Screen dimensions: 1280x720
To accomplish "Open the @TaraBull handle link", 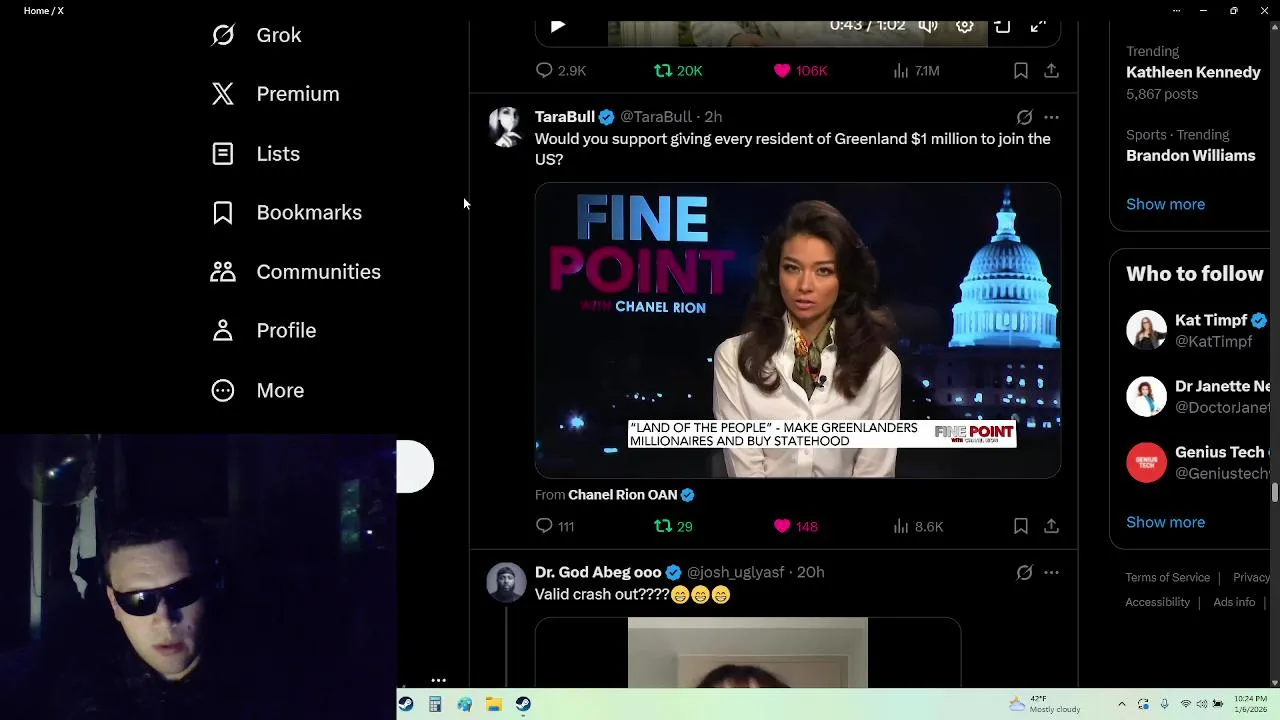I will click(656, 117).
